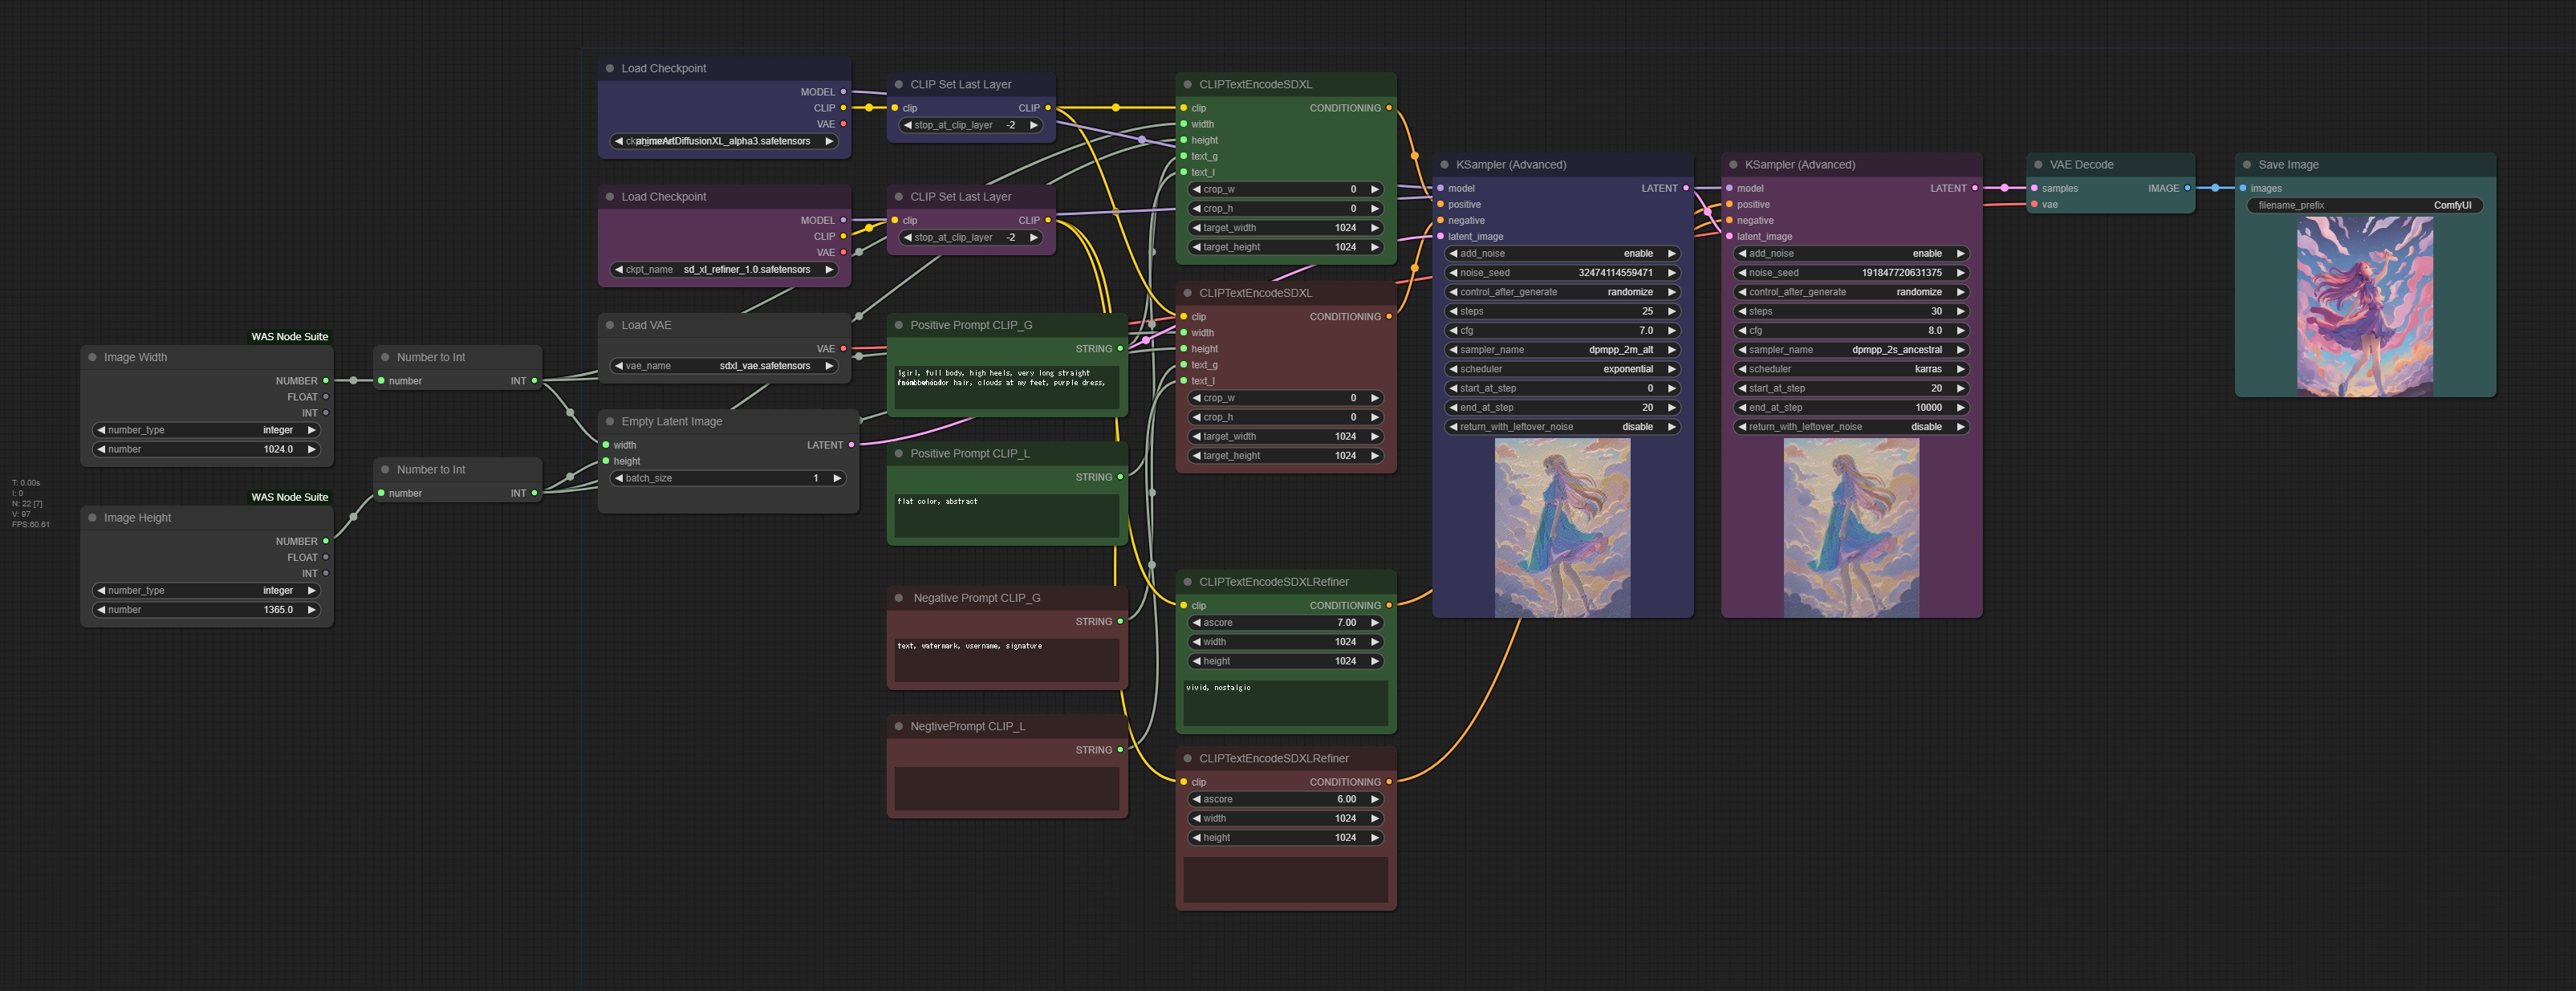
Task: Click the Positive Prompt CLIP_G collapse dot
Action: click(899, 325)
